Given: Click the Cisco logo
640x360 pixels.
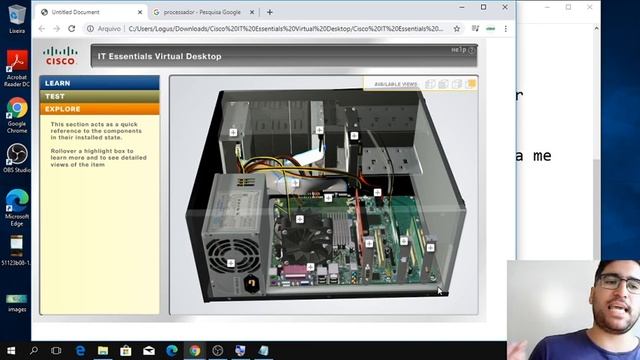Looking at the screenshot, I should coord(60,56).
